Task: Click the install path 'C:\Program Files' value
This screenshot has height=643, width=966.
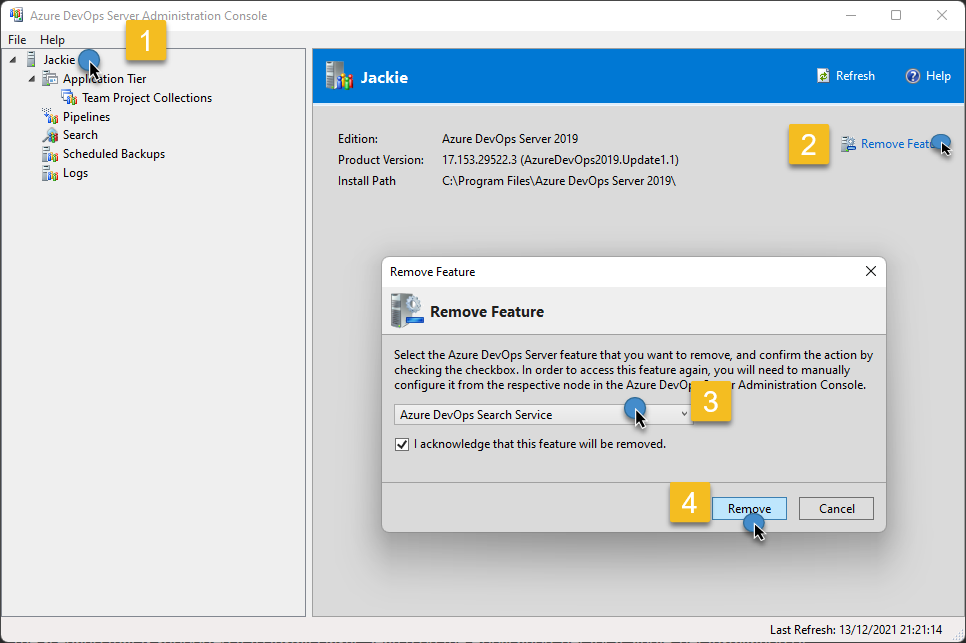Action: click(x=559, y=181)
